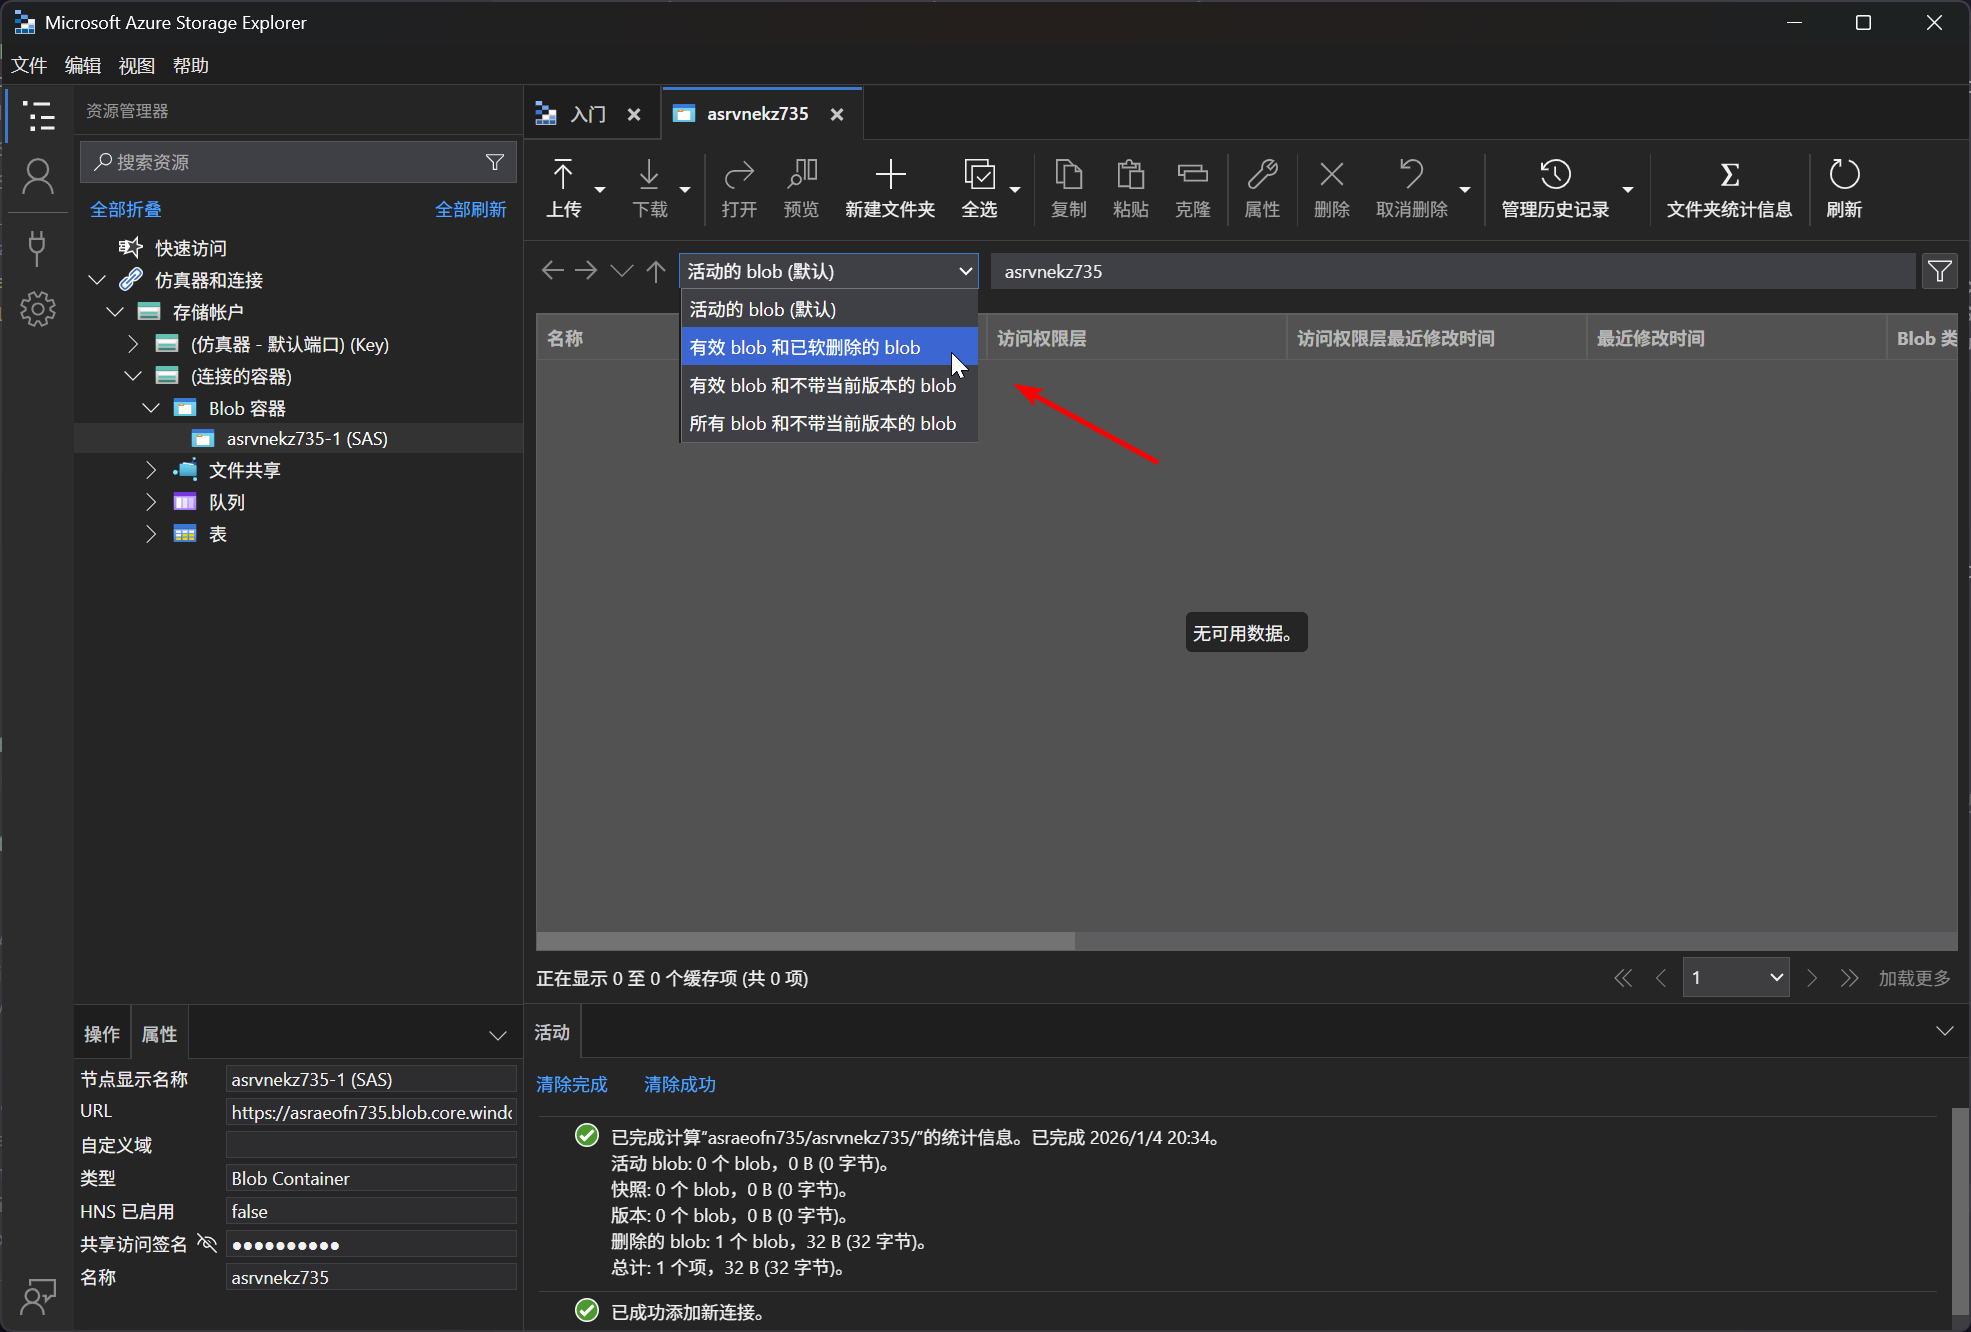
Task: Click the New Folder plus icon
Action: [x=889, y=175]
